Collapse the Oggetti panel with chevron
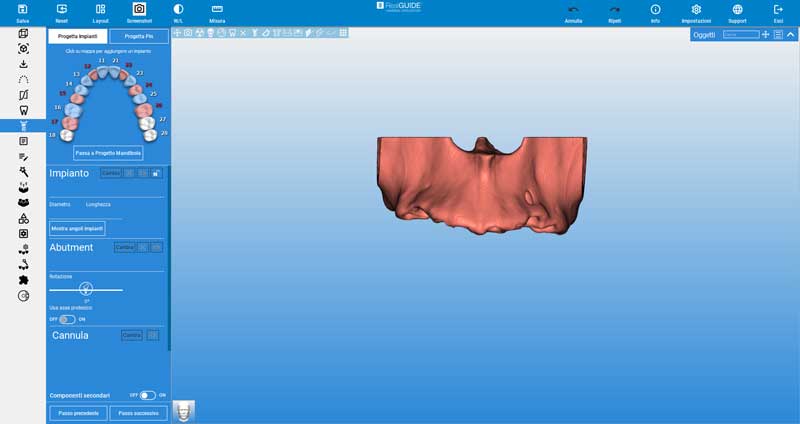The image size is (800, 424). point(790,35)
